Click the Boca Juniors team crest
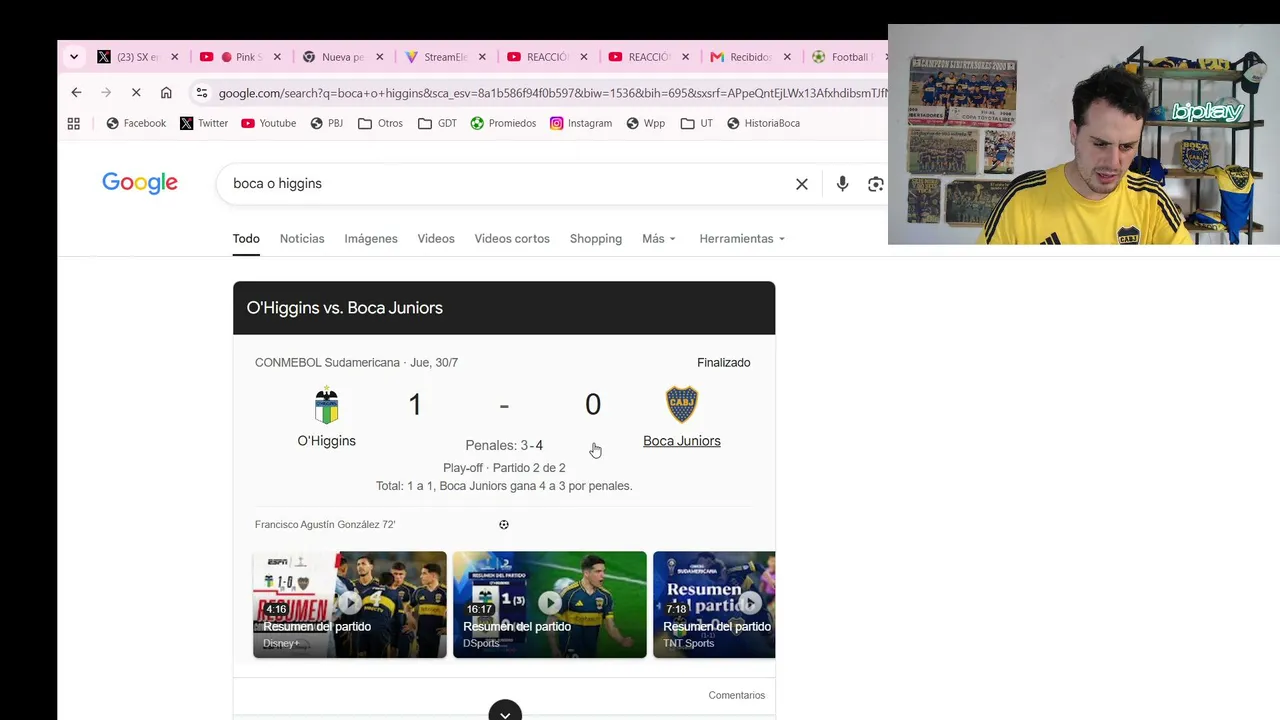The width and height of the screenshot is (1280, 720). [682, 405]
